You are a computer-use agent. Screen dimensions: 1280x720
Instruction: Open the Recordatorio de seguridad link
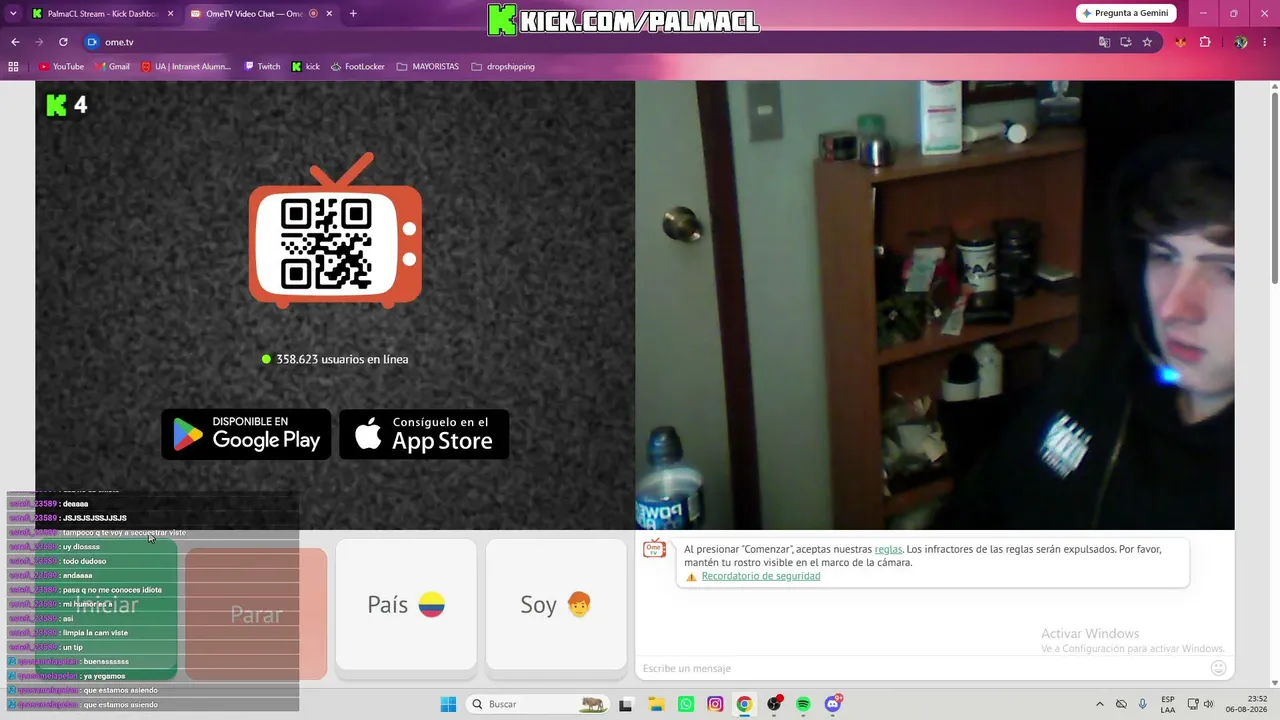click(761, 576)
